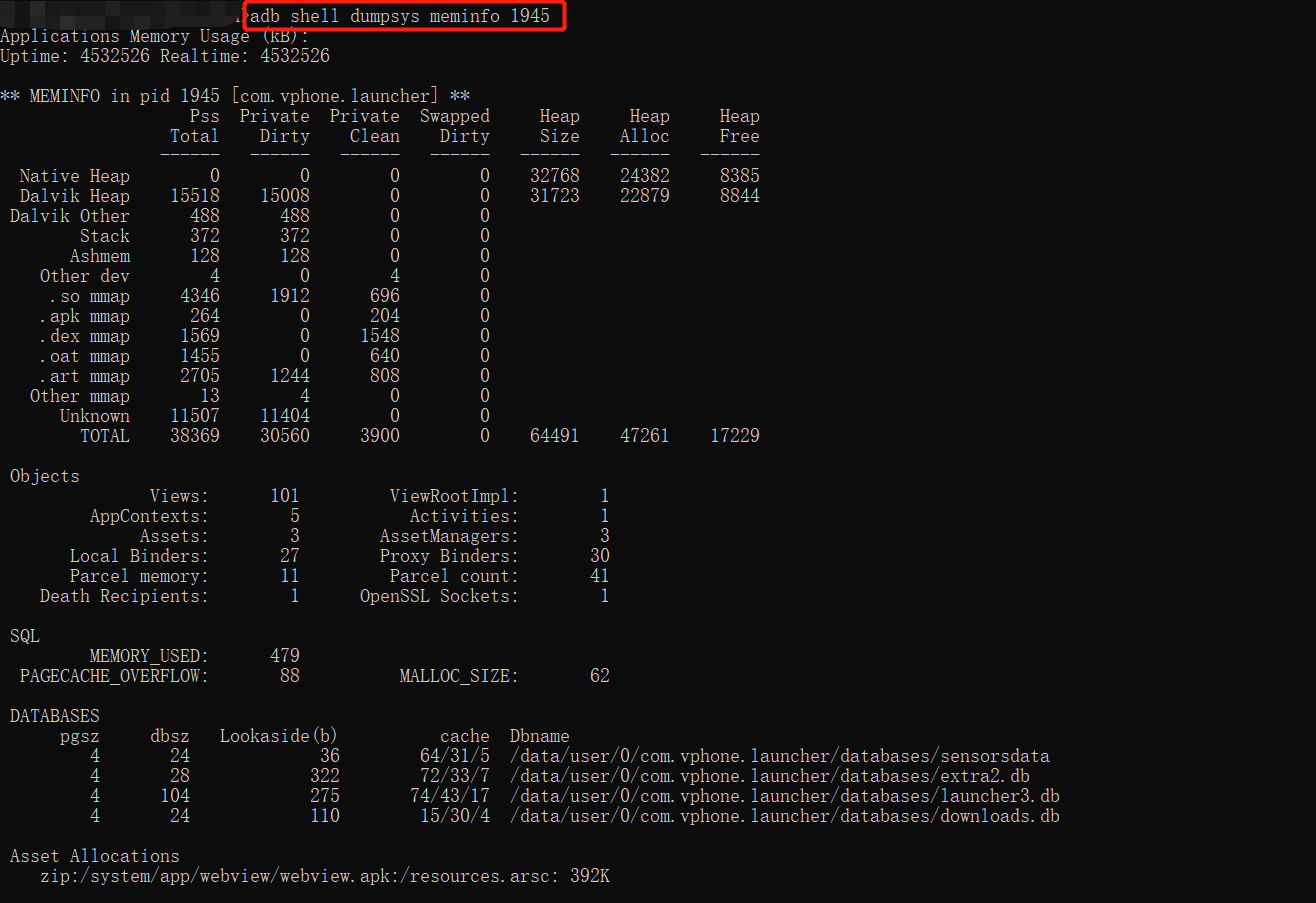Click the "MEMINFO in pid 1945 [com.vphone.launcher]" line
Screen dimensions: 1316x903
(235, 96)
